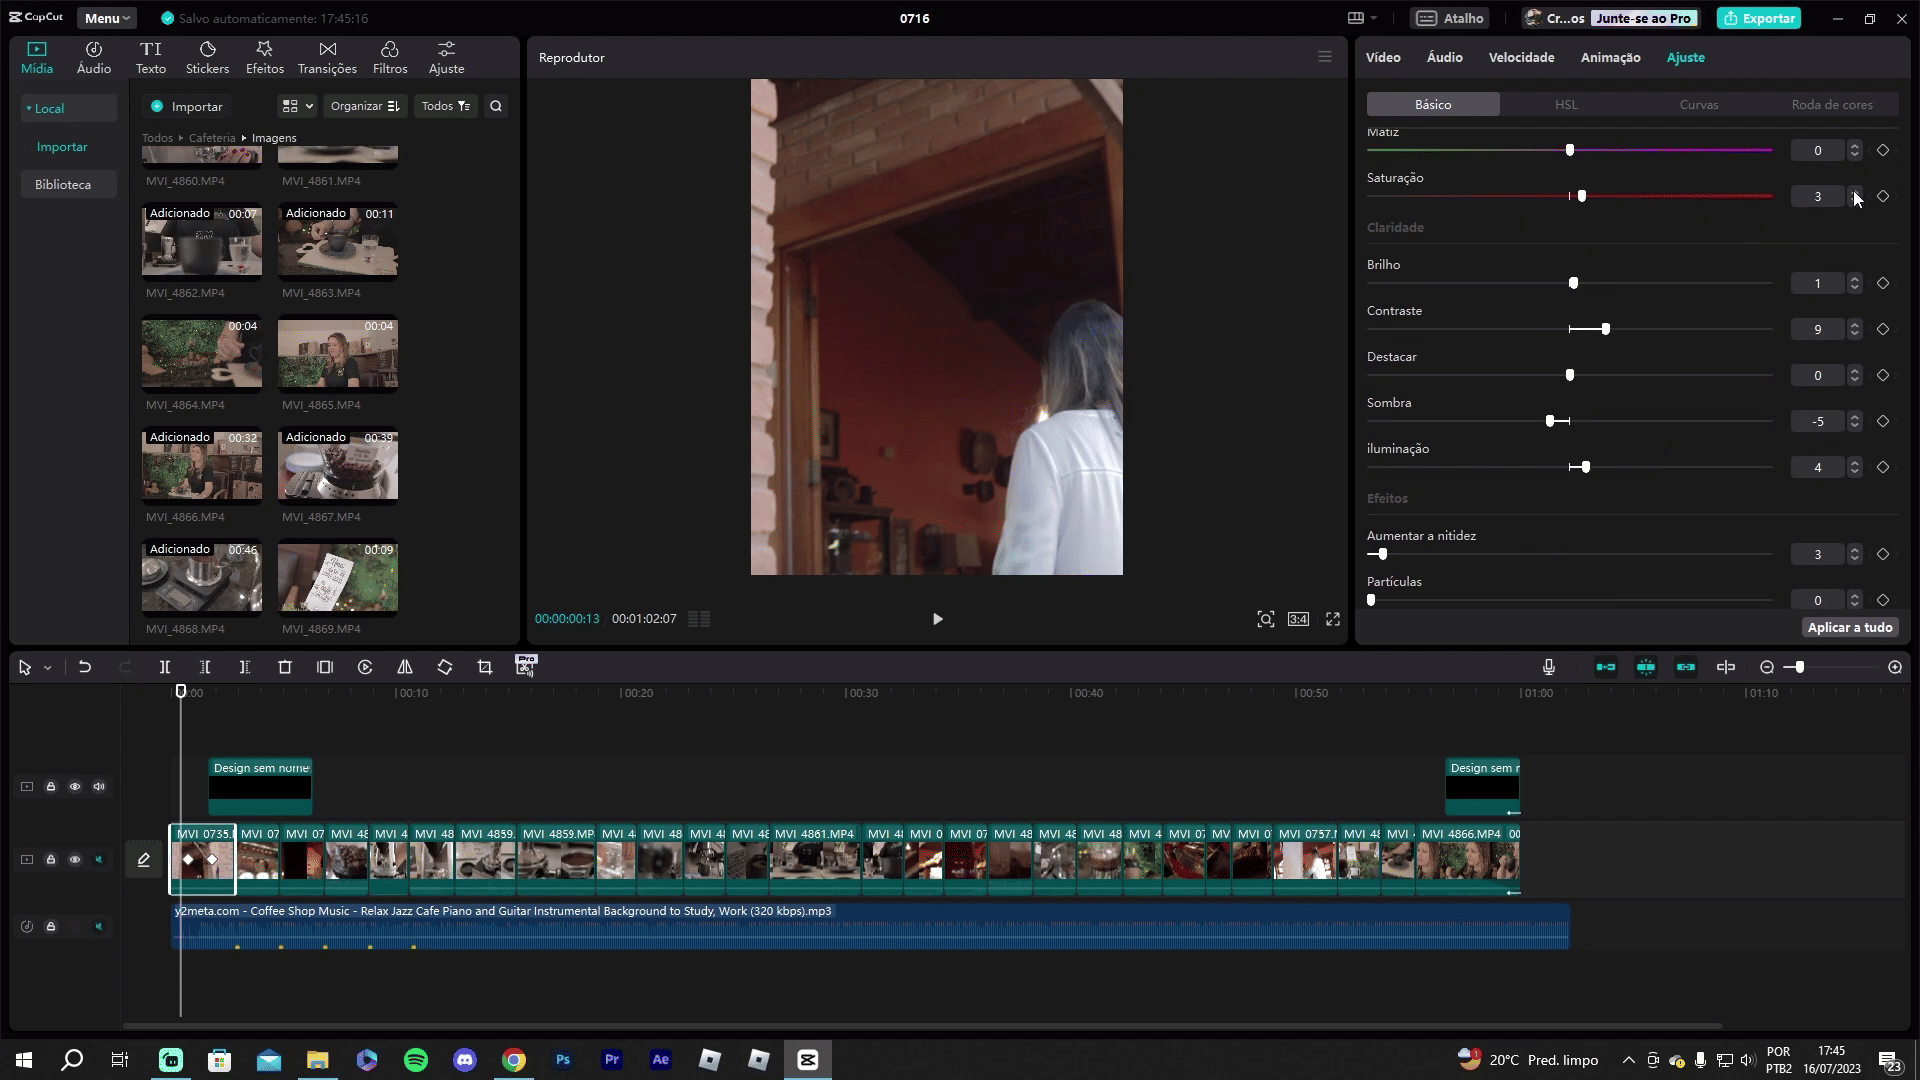Expand the Organizar sort dropdown
The height and width of the screenshot is (1080, 1920).
click(x=365, y=106)
